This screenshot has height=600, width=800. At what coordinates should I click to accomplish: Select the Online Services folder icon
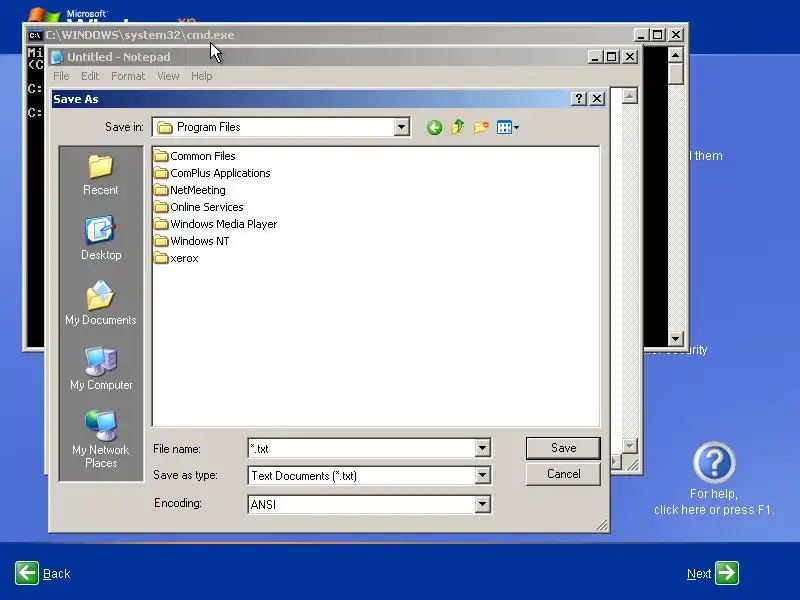tap(161, 207)
